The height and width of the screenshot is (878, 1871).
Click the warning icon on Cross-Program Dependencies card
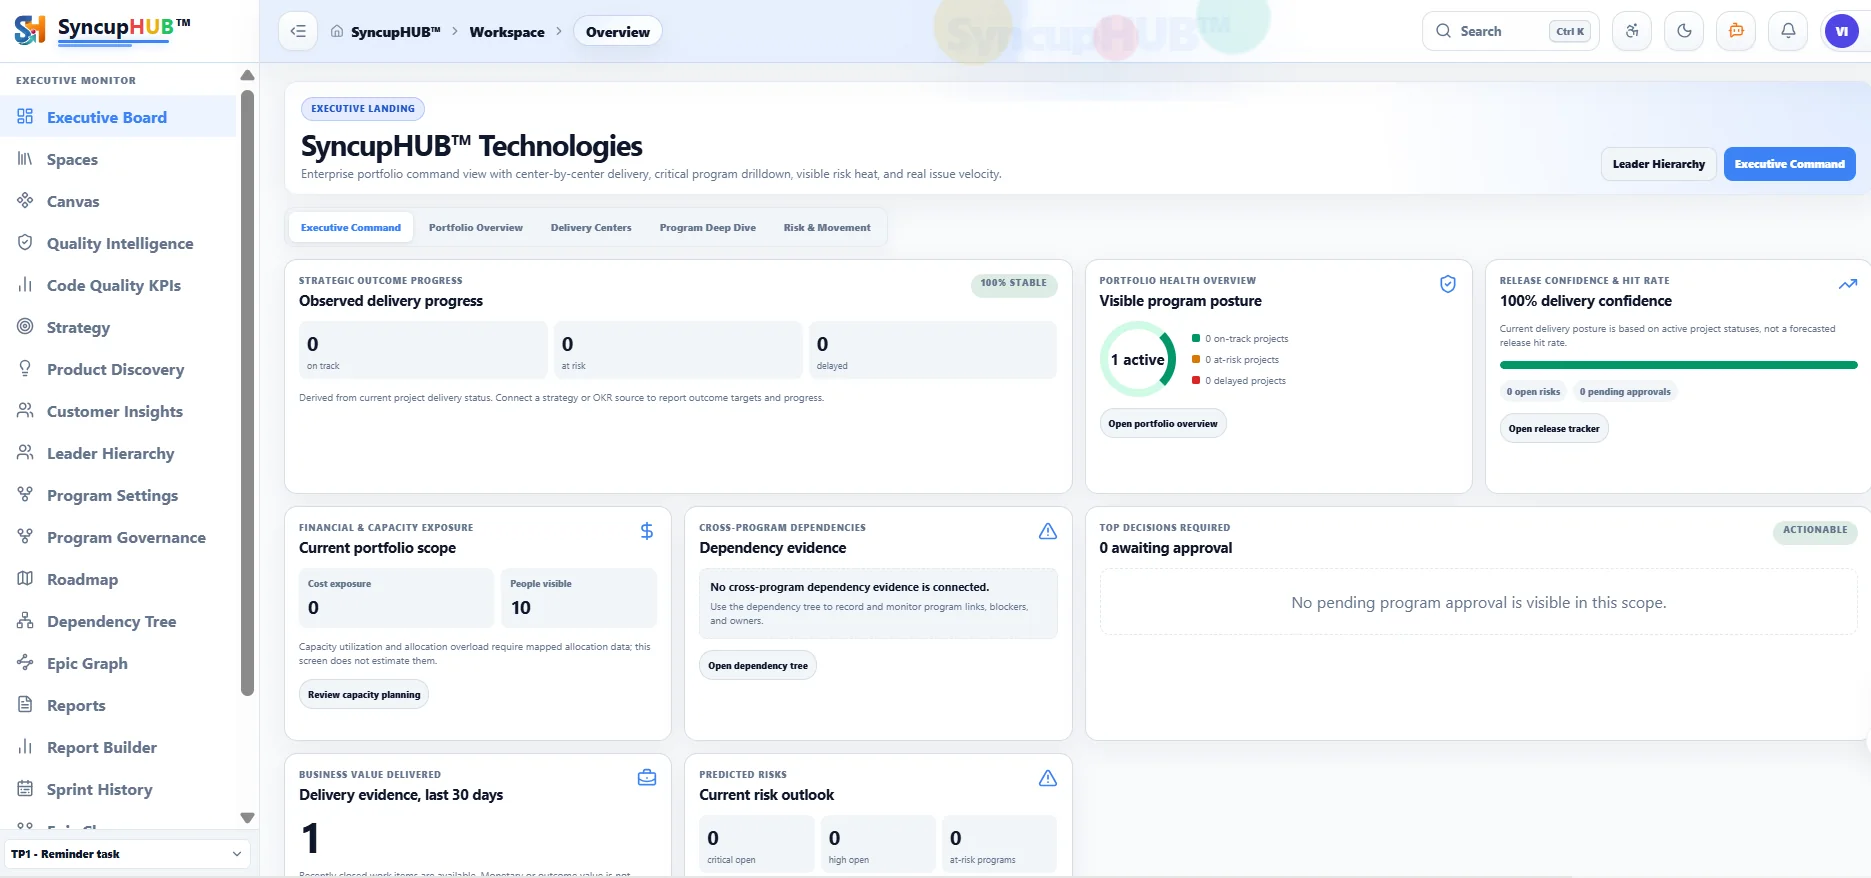pyautogui.click(x=1047, y=531)
